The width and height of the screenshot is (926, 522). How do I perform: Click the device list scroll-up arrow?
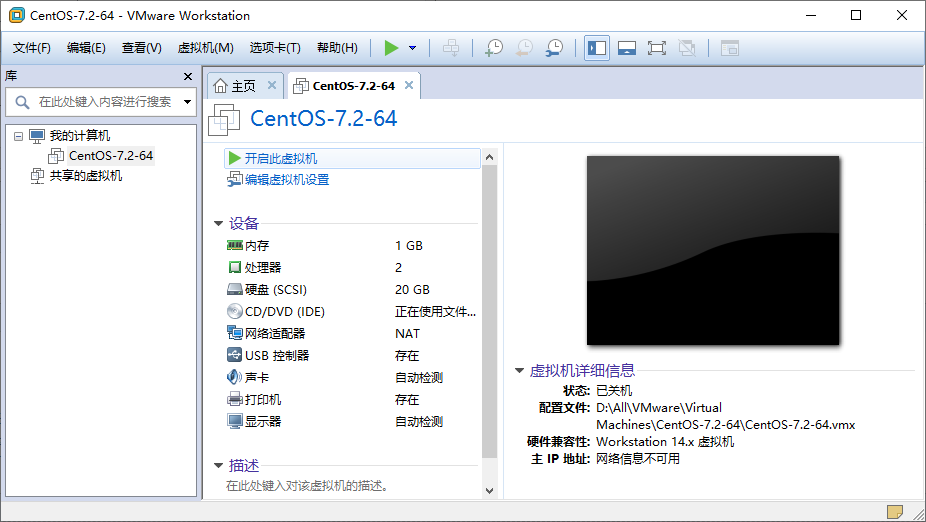click(x=489, y=157)
